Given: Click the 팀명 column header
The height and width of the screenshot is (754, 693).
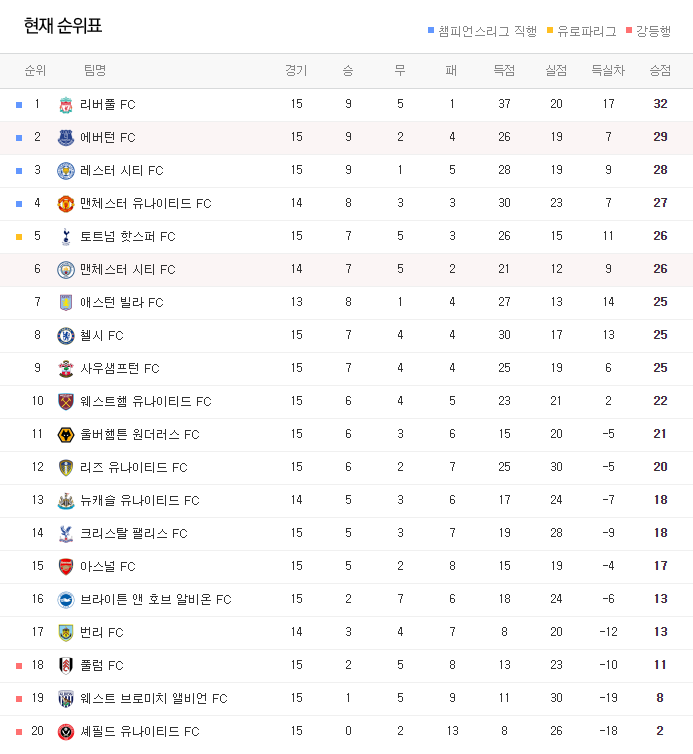Looking at the screenshot, I should pyautogui.click(x=95, y=71).
